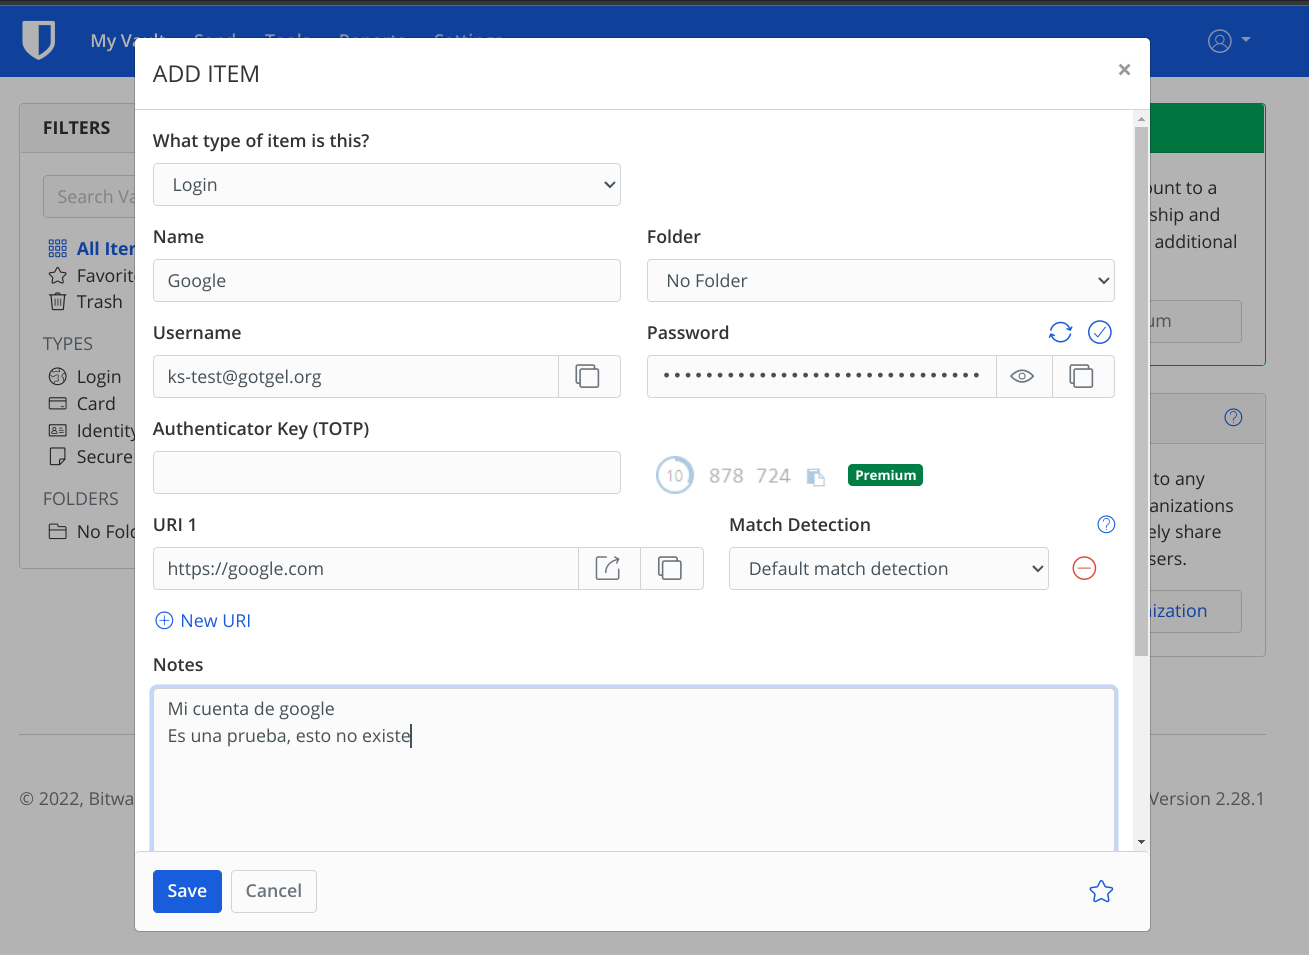Click the TOTP countdown timer circle

pos(675,475)
